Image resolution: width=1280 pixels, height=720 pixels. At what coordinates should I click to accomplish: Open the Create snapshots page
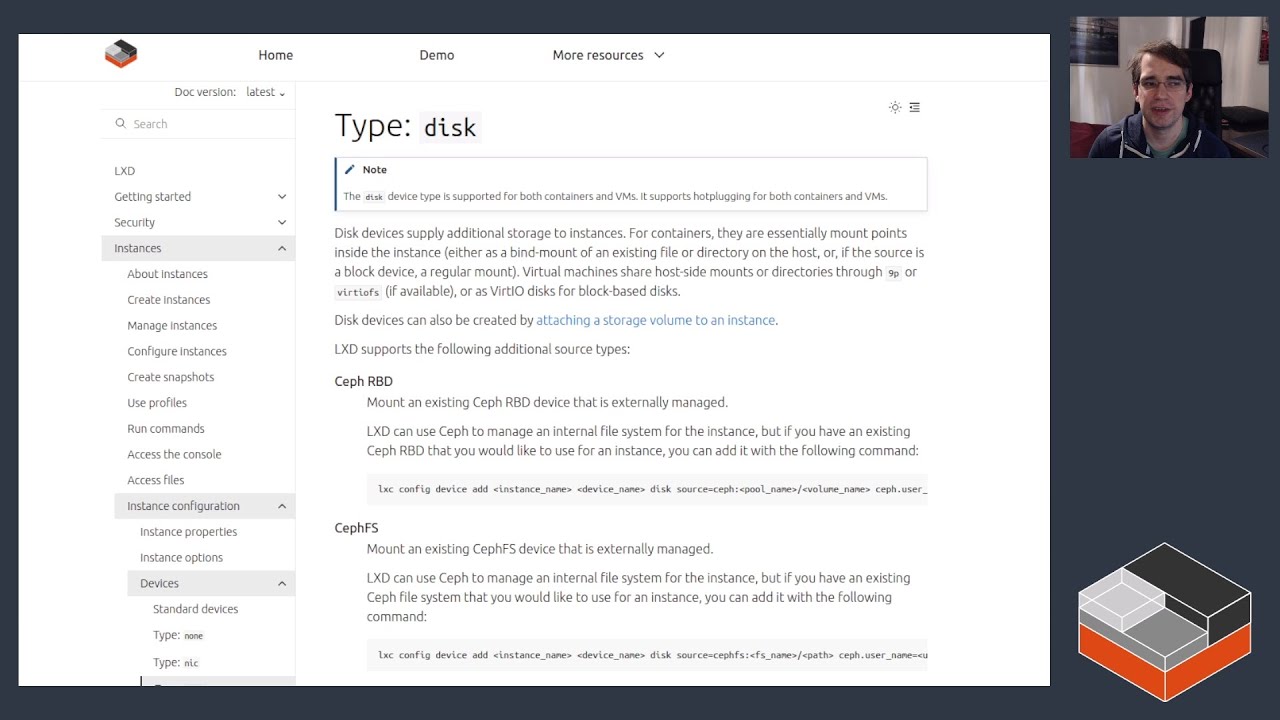click(x=170, y=377)
